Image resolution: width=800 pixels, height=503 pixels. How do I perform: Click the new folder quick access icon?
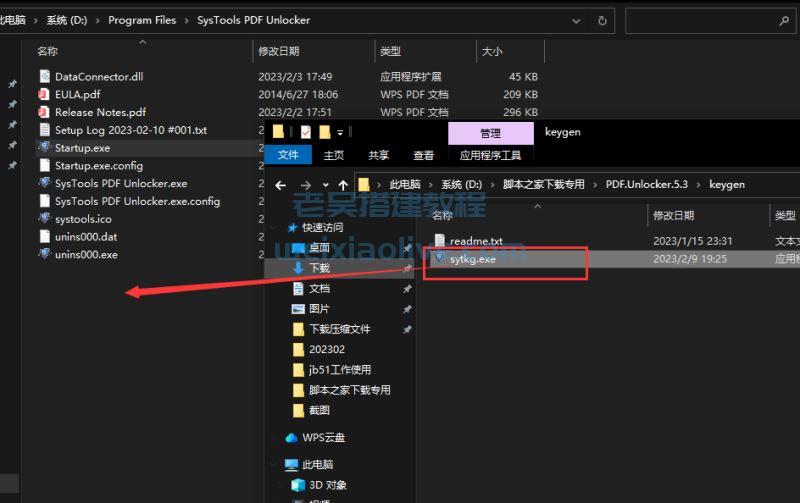(324, 133)
